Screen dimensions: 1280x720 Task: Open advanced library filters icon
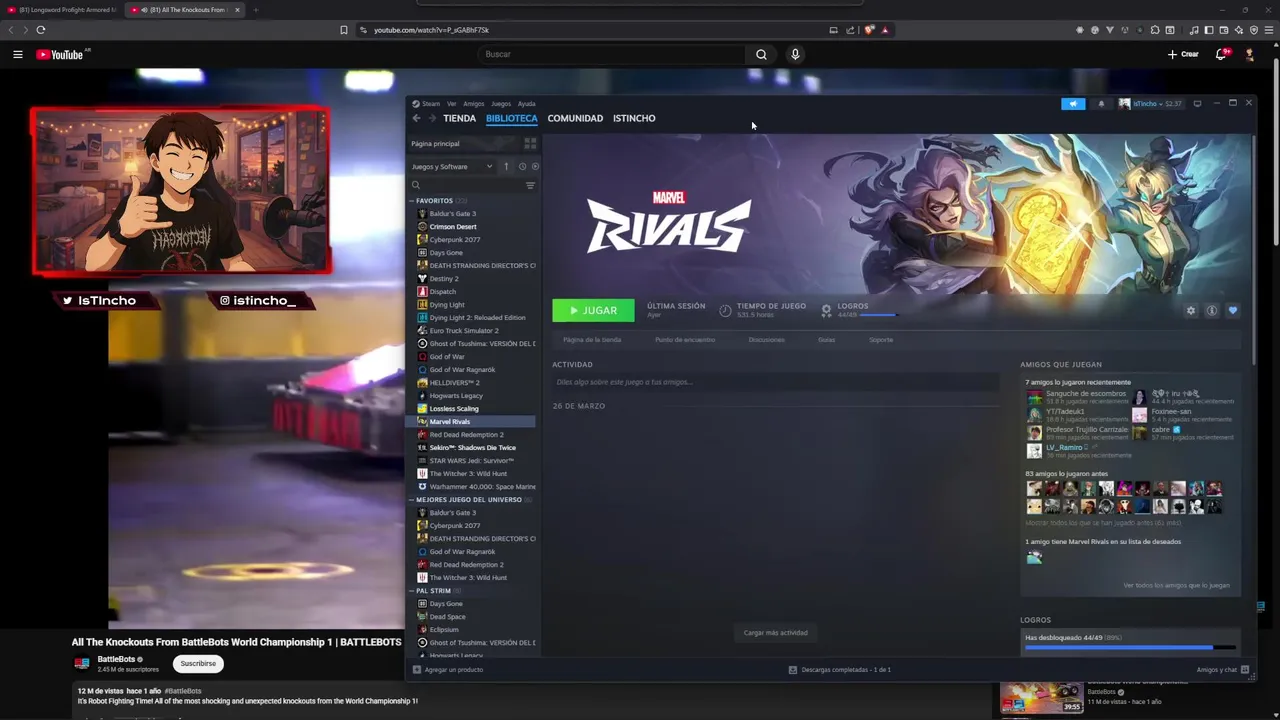(x=530, y=185)
